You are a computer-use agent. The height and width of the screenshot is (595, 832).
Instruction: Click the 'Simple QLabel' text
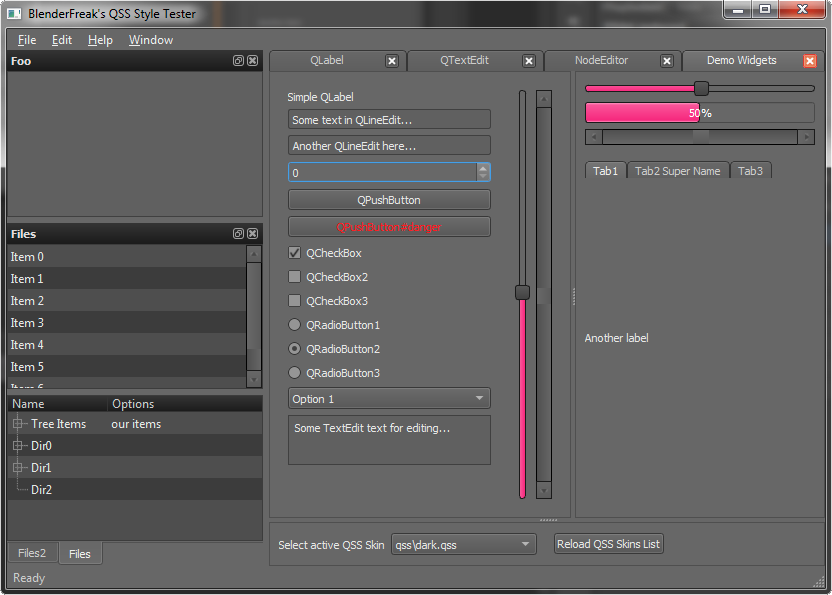(x=320, y=97)
